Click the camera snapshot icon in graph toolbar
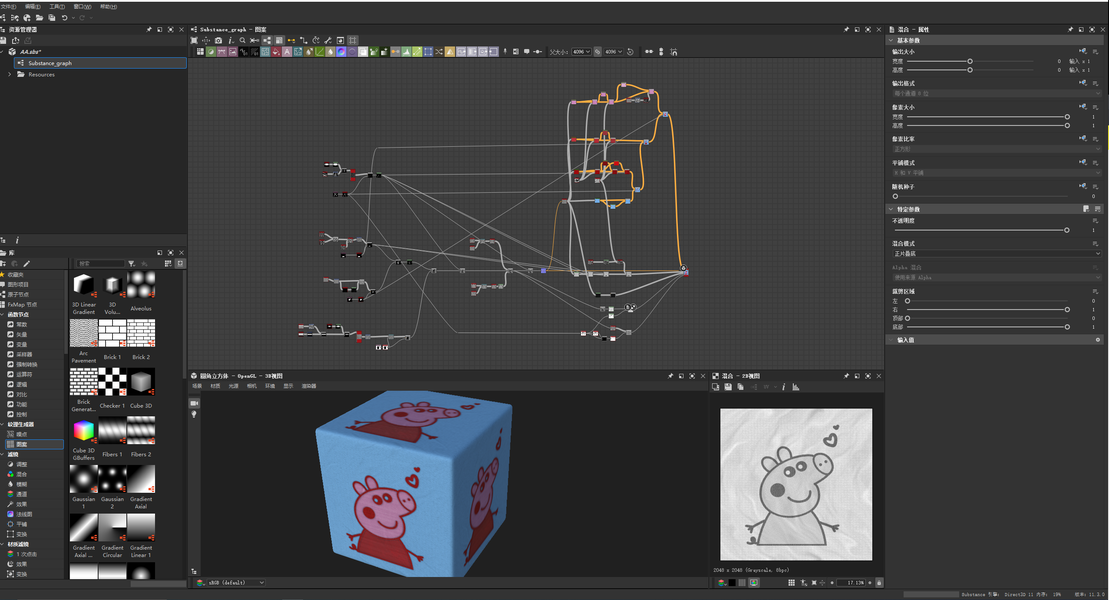This screenshot has width=1109, height=600. (218, 40)
